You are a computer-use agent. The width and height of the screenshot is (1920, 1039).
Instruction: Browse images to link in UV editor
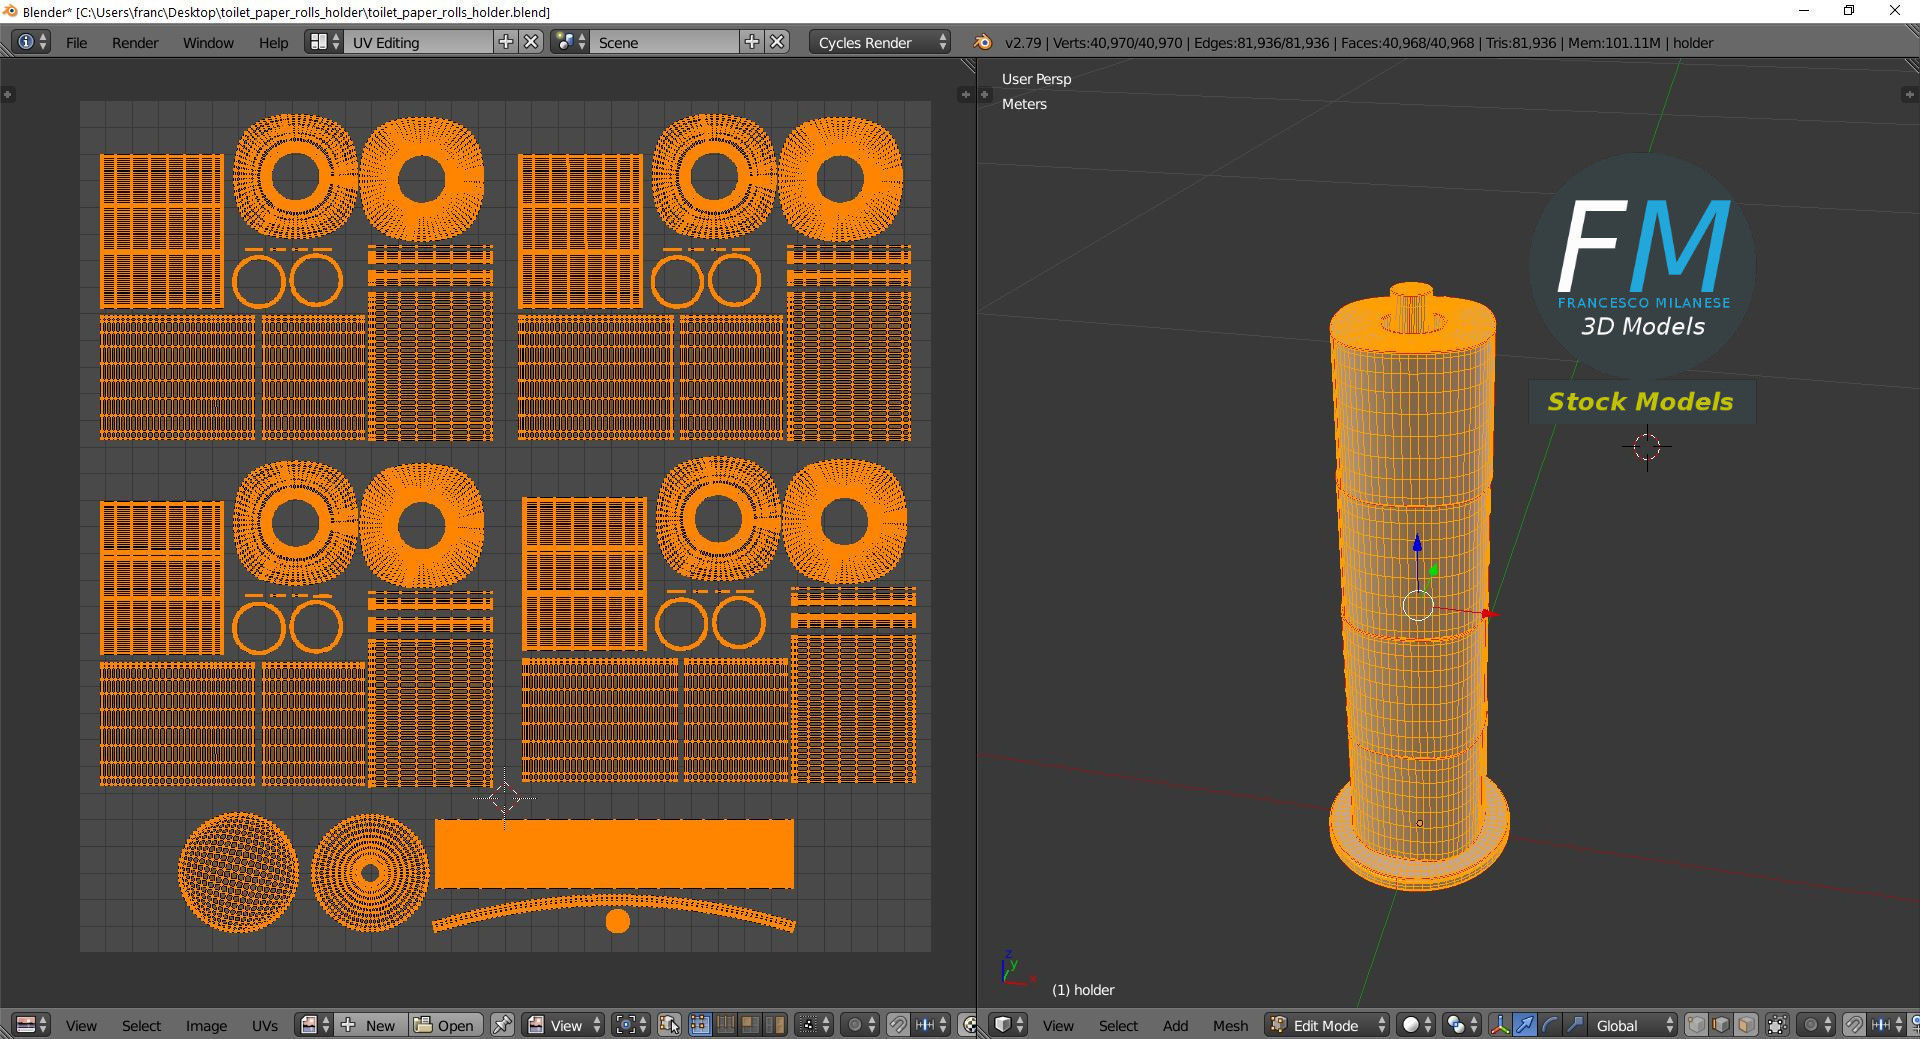pos(314,1025)
